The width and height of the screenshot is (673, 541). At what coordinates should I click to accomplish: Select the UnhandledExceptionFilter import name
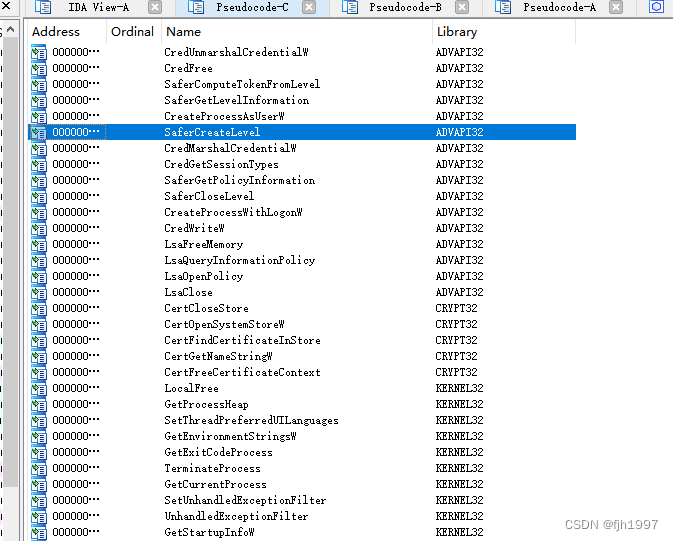pyautogui.click(x=236, y=516)
